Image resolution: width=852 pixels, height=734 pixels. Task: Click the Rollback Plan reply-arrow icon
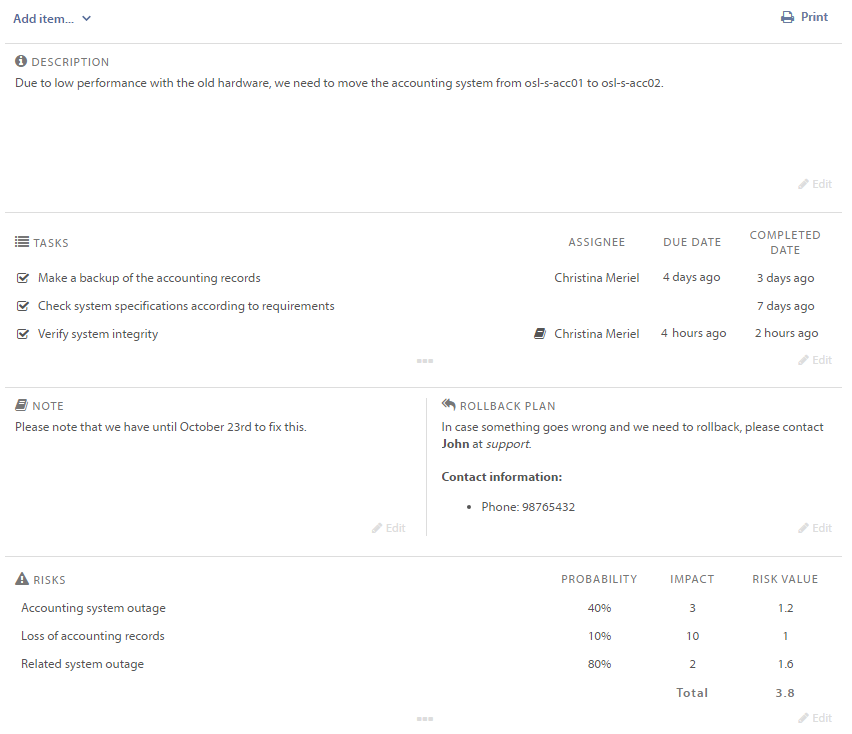[x=448, y=406]
